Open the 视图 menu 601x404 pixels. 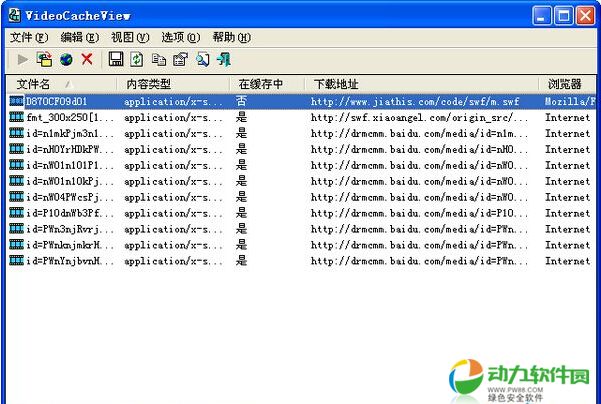[129, 37]
